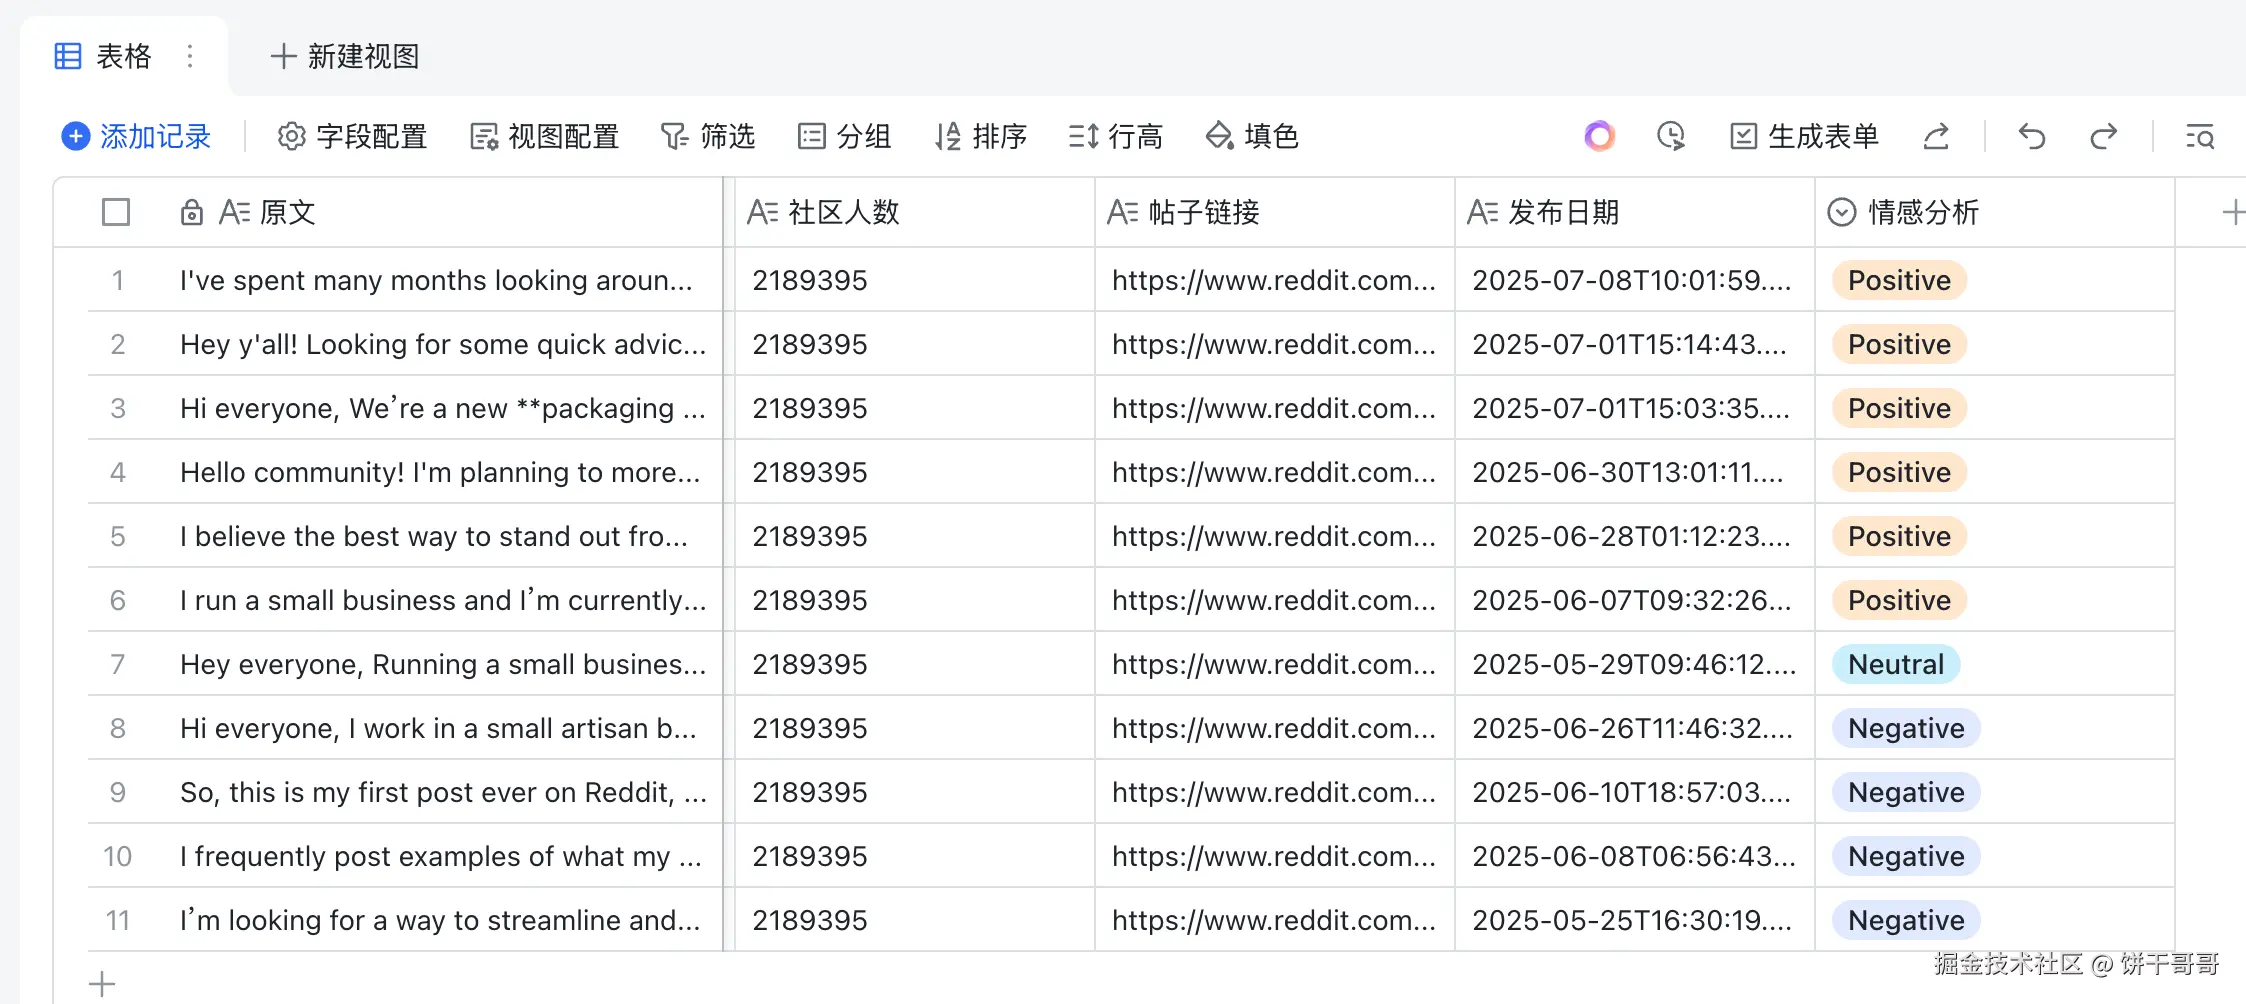This screenshot has height=1004, width=2246.
Task: Select row number 10
Action: point(117,856)
